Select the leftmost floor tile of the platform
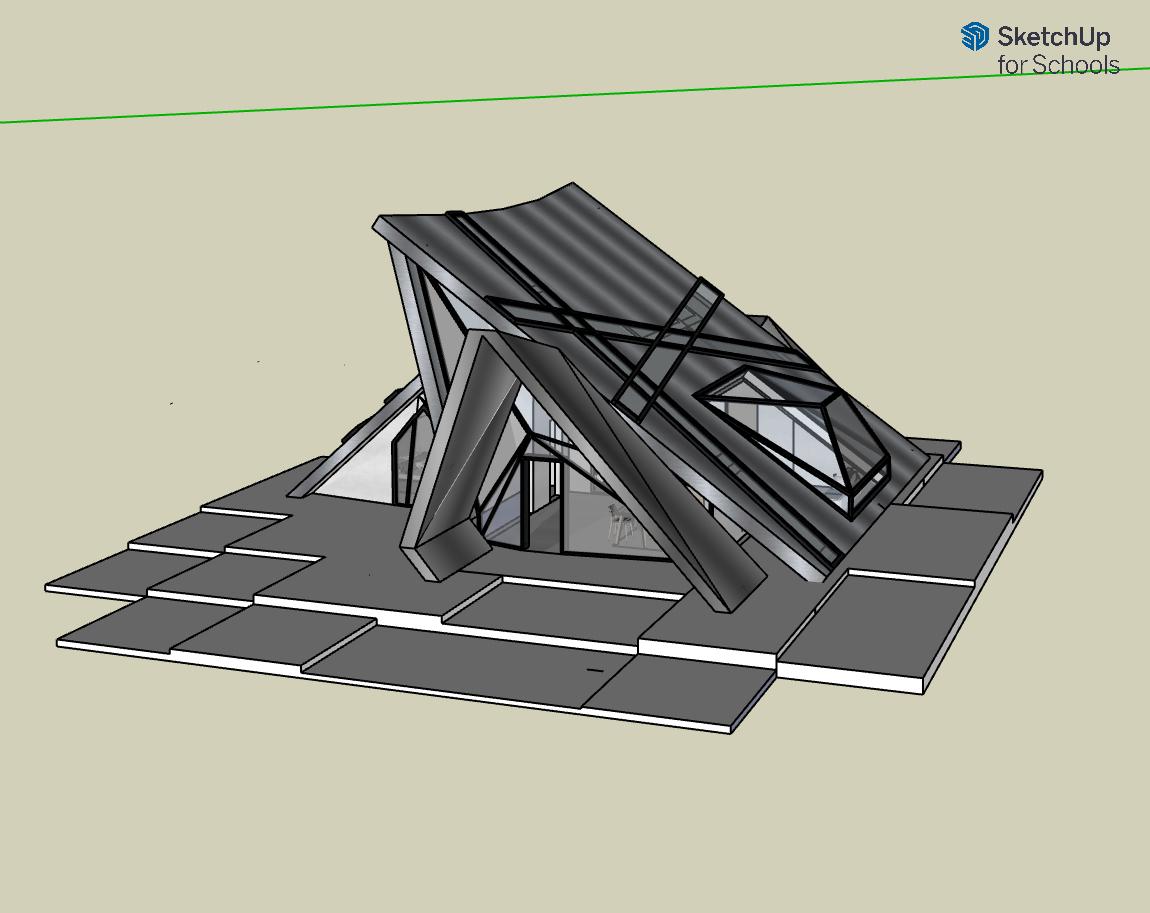 [x=95, y=578]
